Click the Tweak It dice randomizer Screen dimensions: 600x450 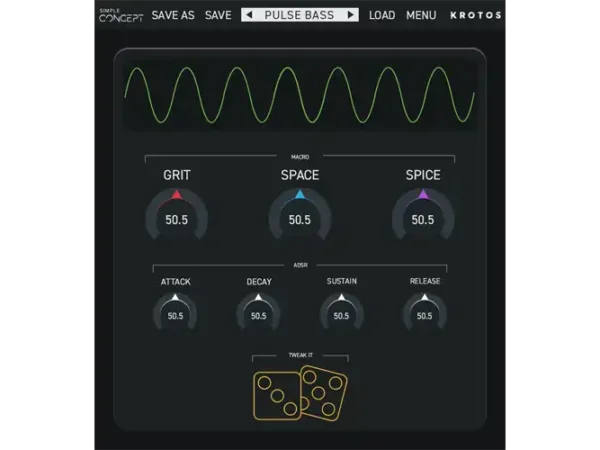click(x=300, y=393)
